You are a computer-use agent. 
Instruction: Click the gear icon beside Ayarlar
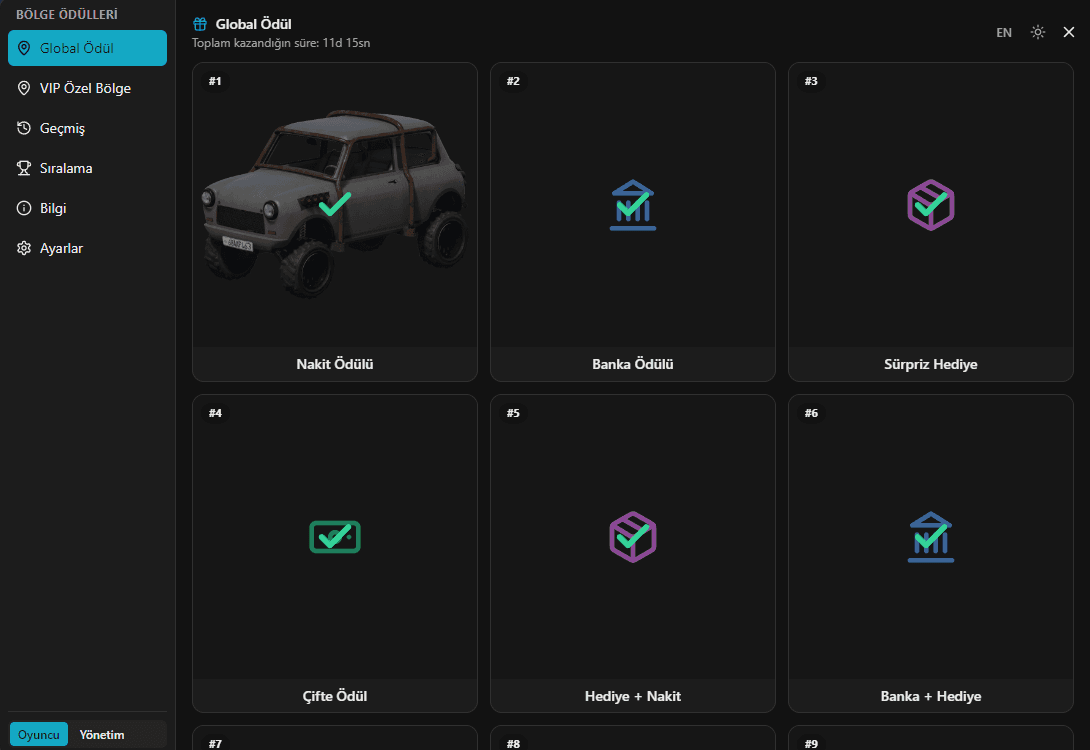tap(24, 248)
